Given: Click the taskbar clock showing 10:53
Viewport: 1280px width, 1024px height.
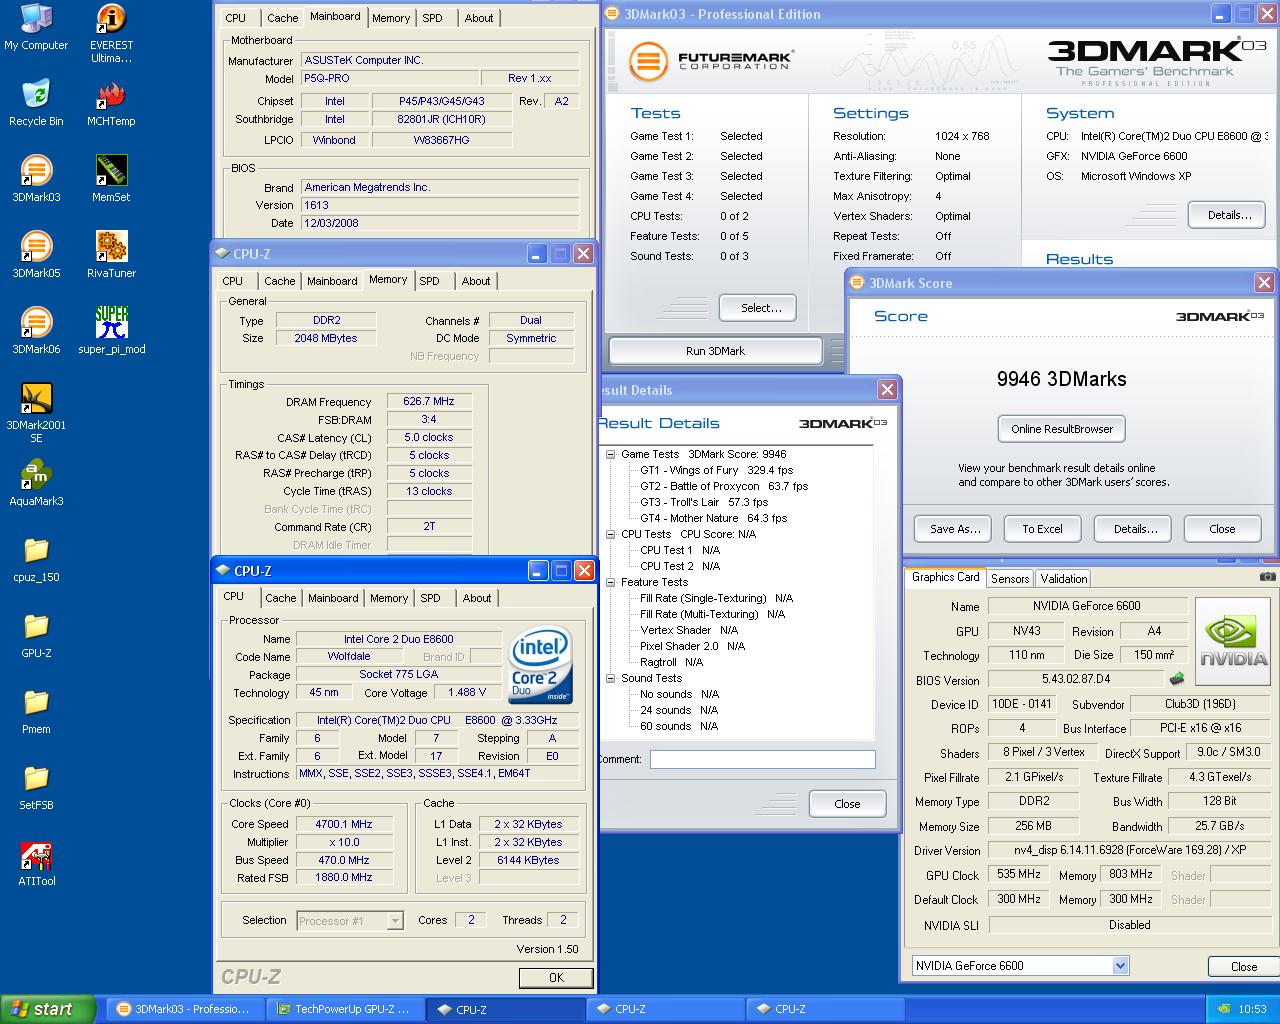Looking at the screenshot, I should (1252, 1009).
